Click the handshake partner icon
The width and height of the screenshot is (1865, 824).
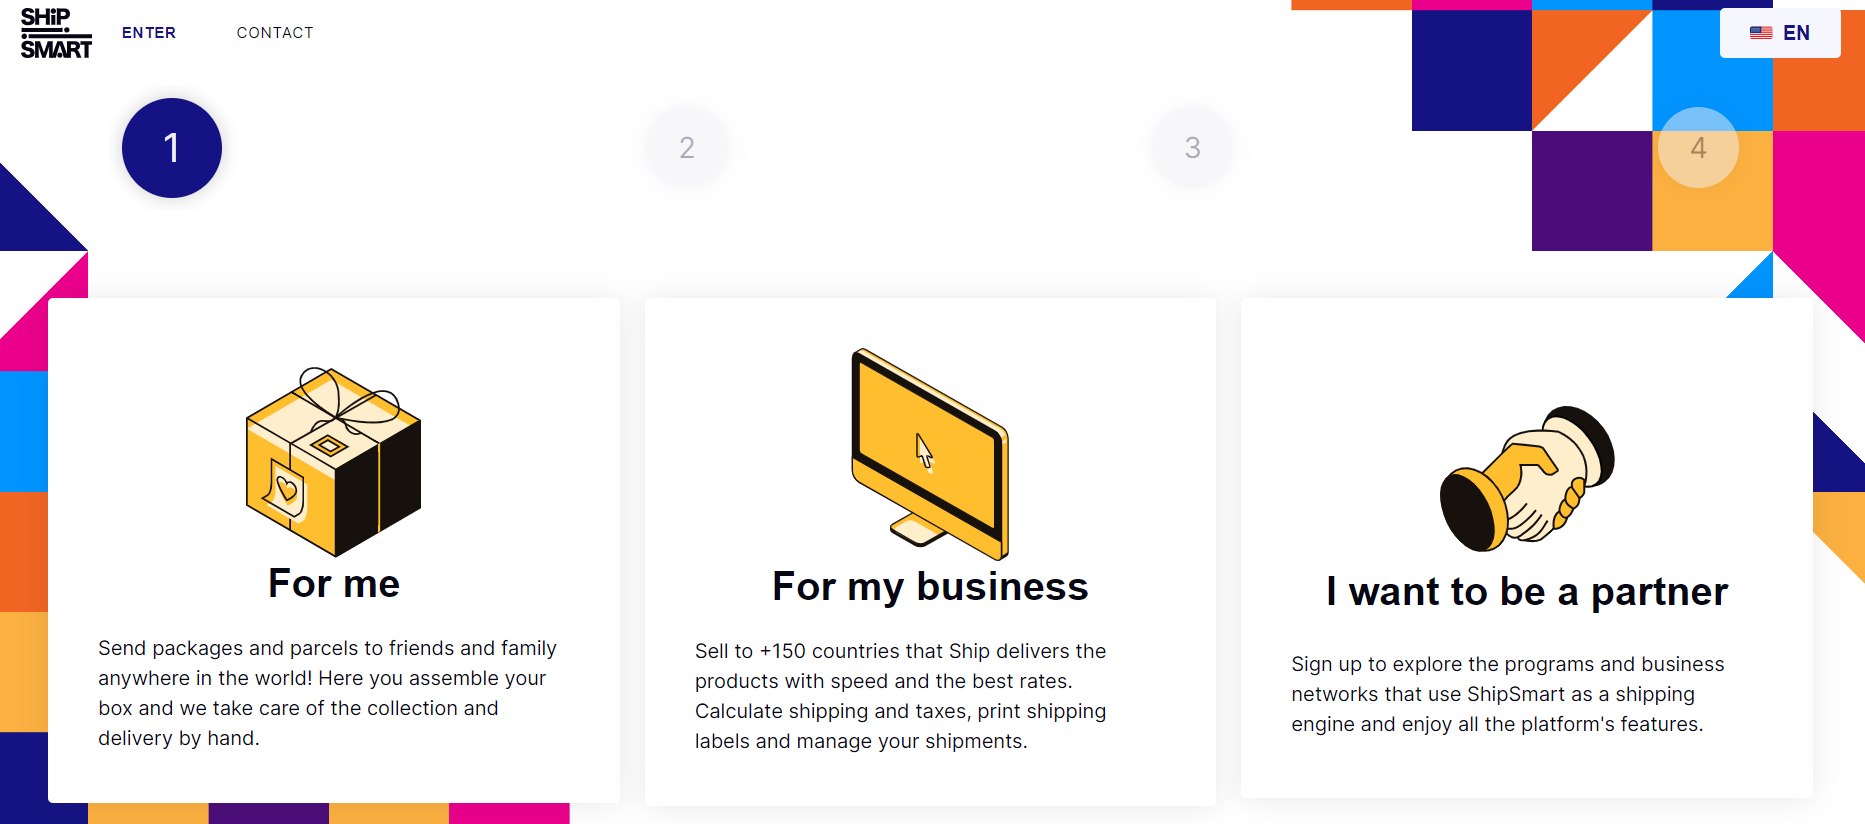click(x=1527, y=478)
